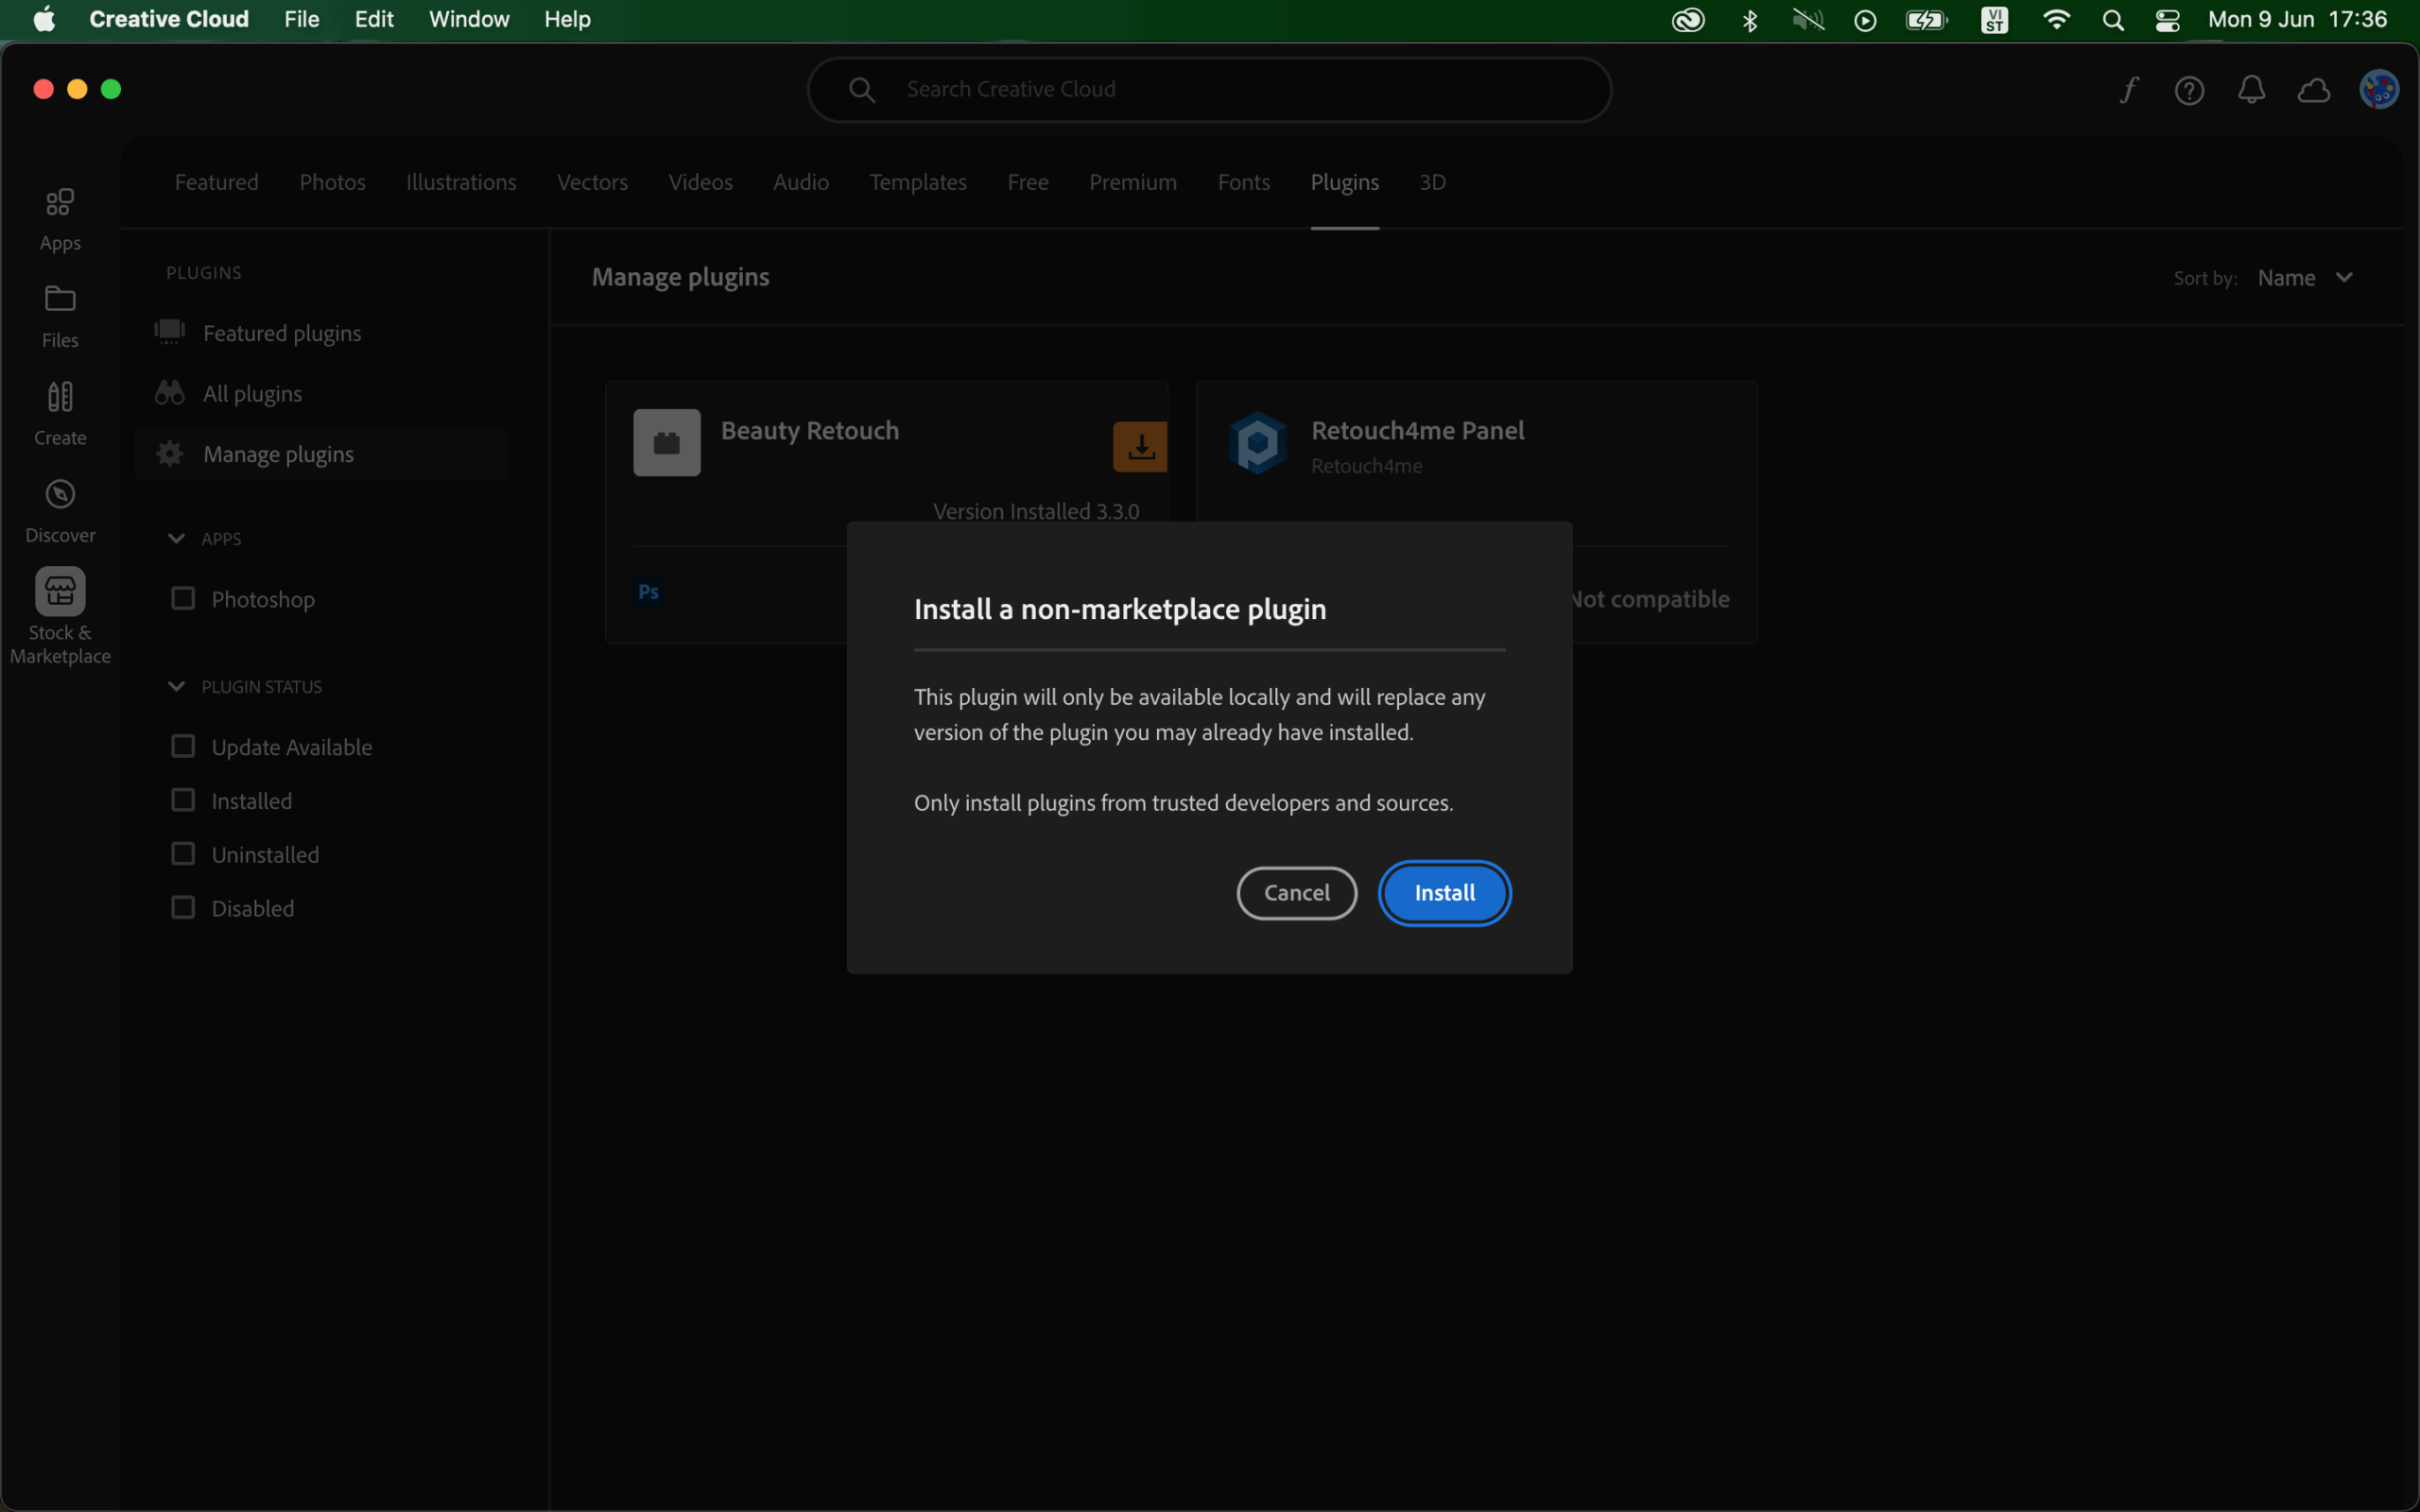Viewport: 2420px width, 1512px height.
Task: Check the Installed status checkbox
Action: pos(183,800)
